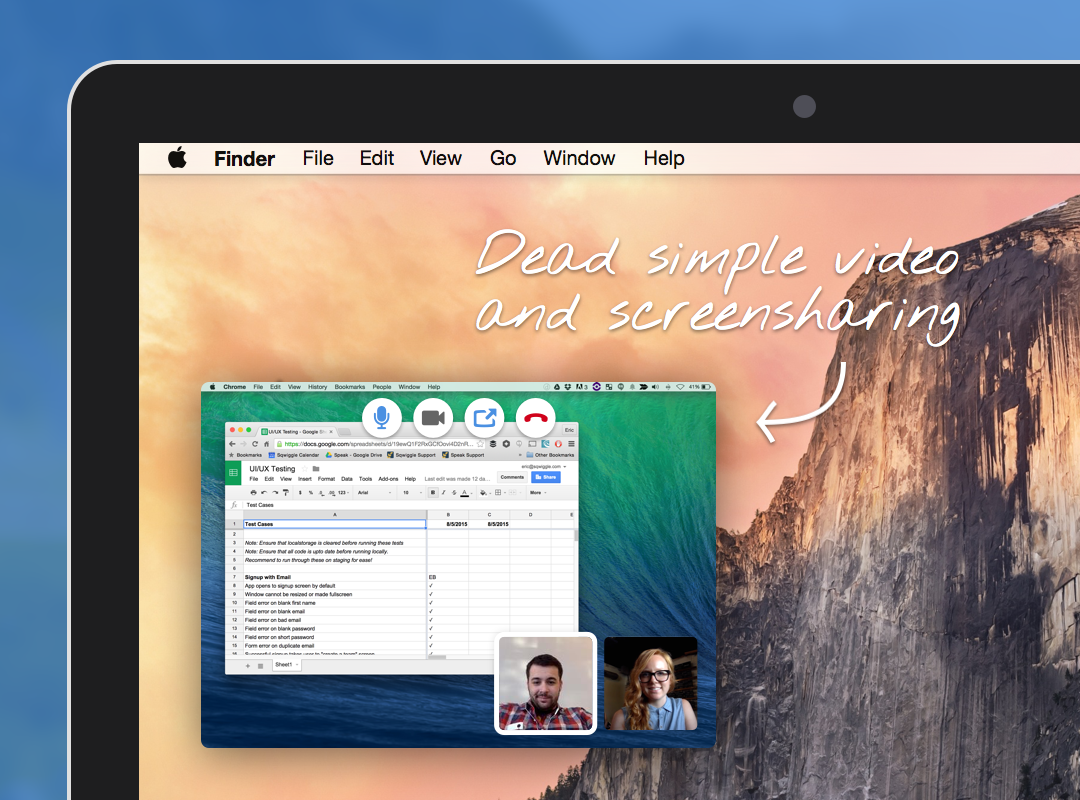This screenshot has width=1080, height=800.
Task: Open the font size 10 dropdown
Action: (412, 493)
